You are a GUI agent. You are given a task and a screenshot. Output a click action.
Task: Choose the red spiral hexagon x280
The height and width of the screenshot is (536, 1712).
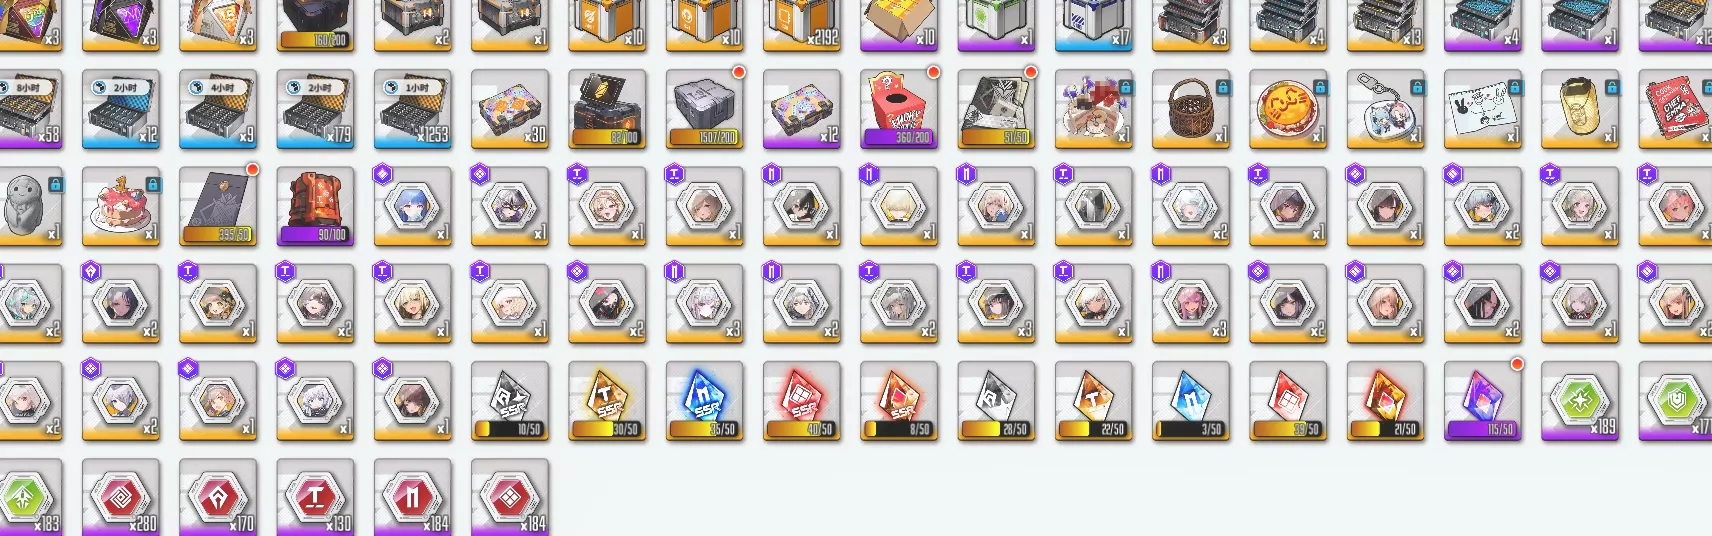pyautogui.click(x=121, y=497)
